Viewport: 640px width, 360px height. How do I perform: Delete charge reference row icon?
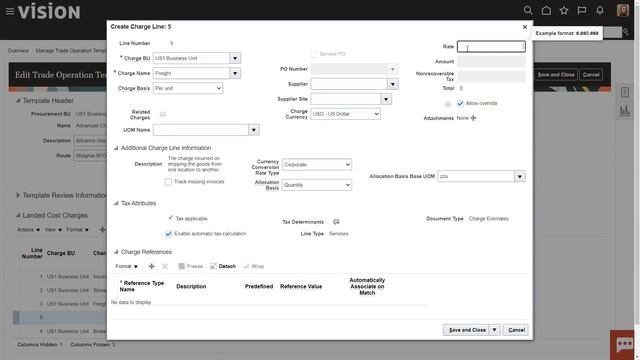(165, 266)
